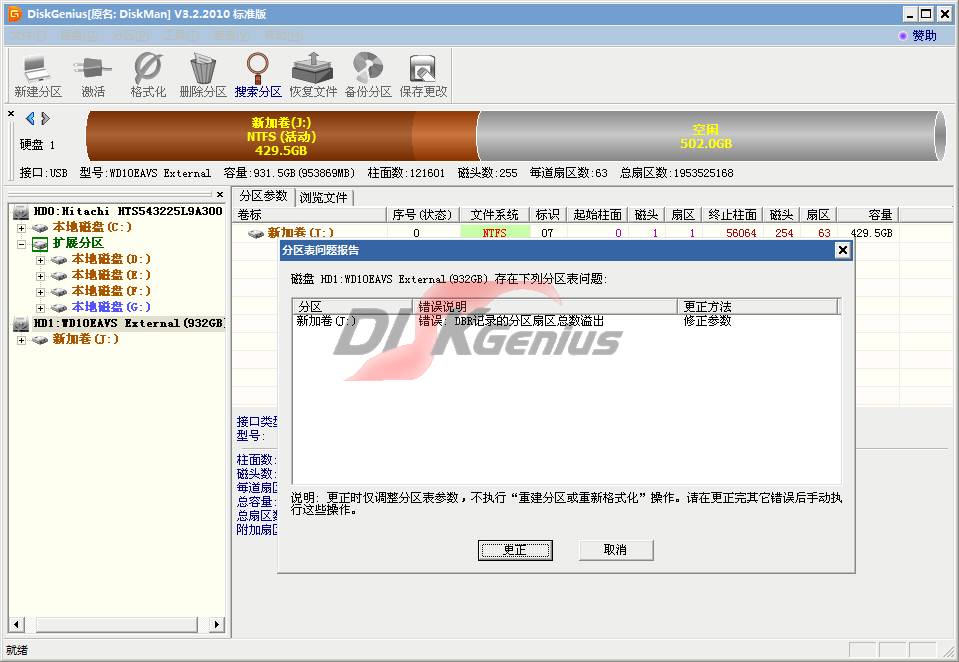Click the 取消 button to cancel
Viewport: 959px width, 662px height.
point(615,549)
